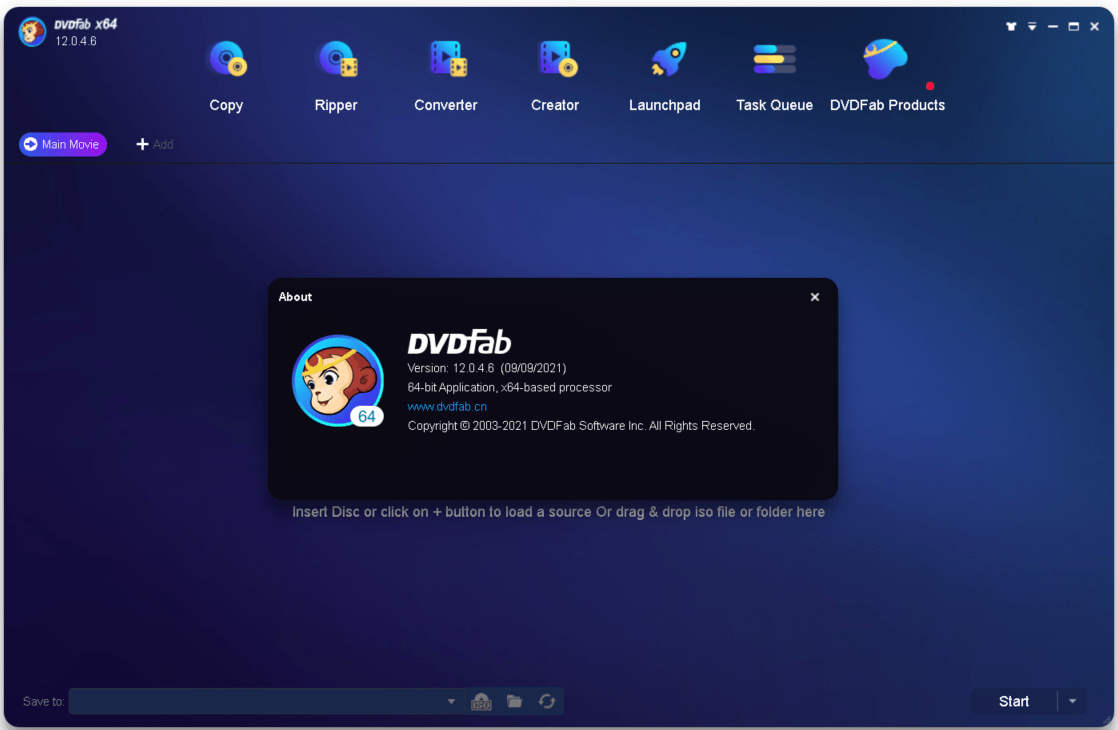Click the Insert Disc instruction text
This screenshot has width=1118, height=730.
click(558, 512)
